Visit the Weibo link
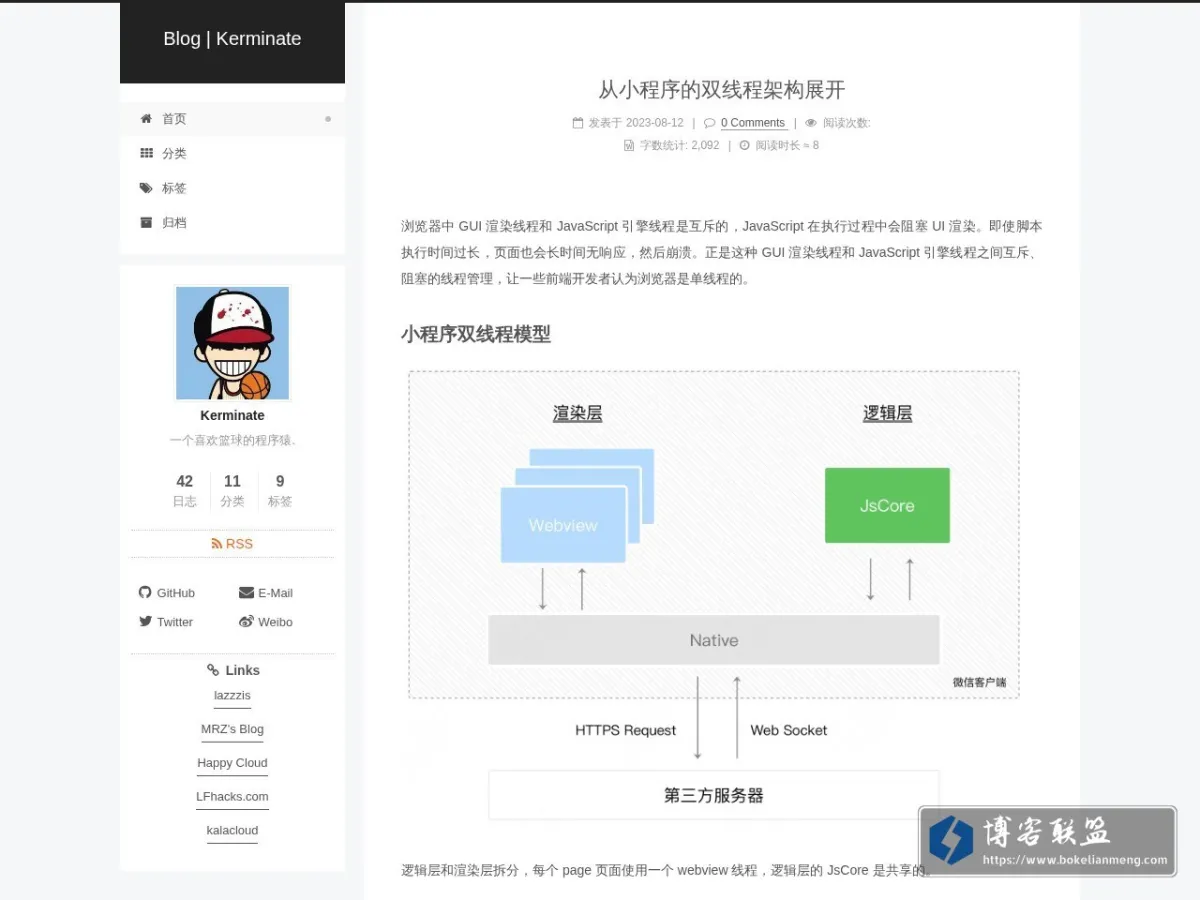1200x900 pixels. pyautogui.click(x=266, y=622)
